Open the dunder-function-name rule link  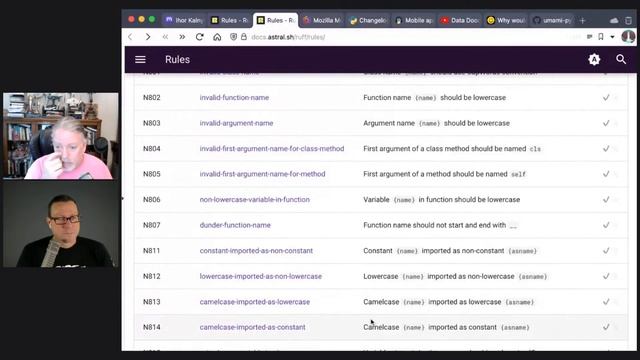tap(235, 225)
